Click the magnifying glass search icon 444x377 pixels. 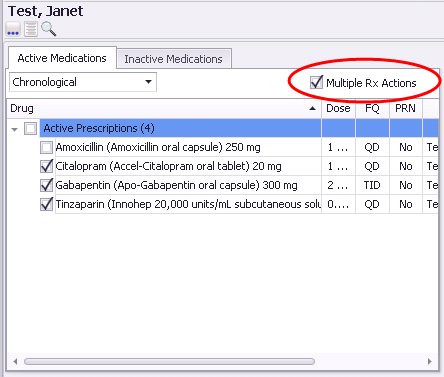point(49,29)
